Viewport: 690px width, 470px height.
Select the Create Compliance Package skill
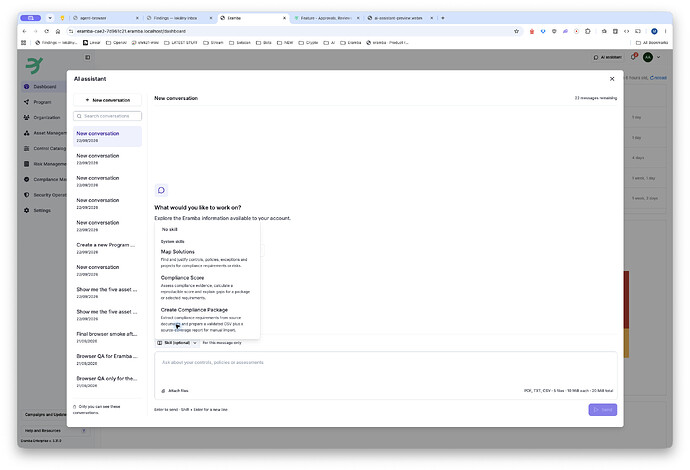tap(208, 319)
